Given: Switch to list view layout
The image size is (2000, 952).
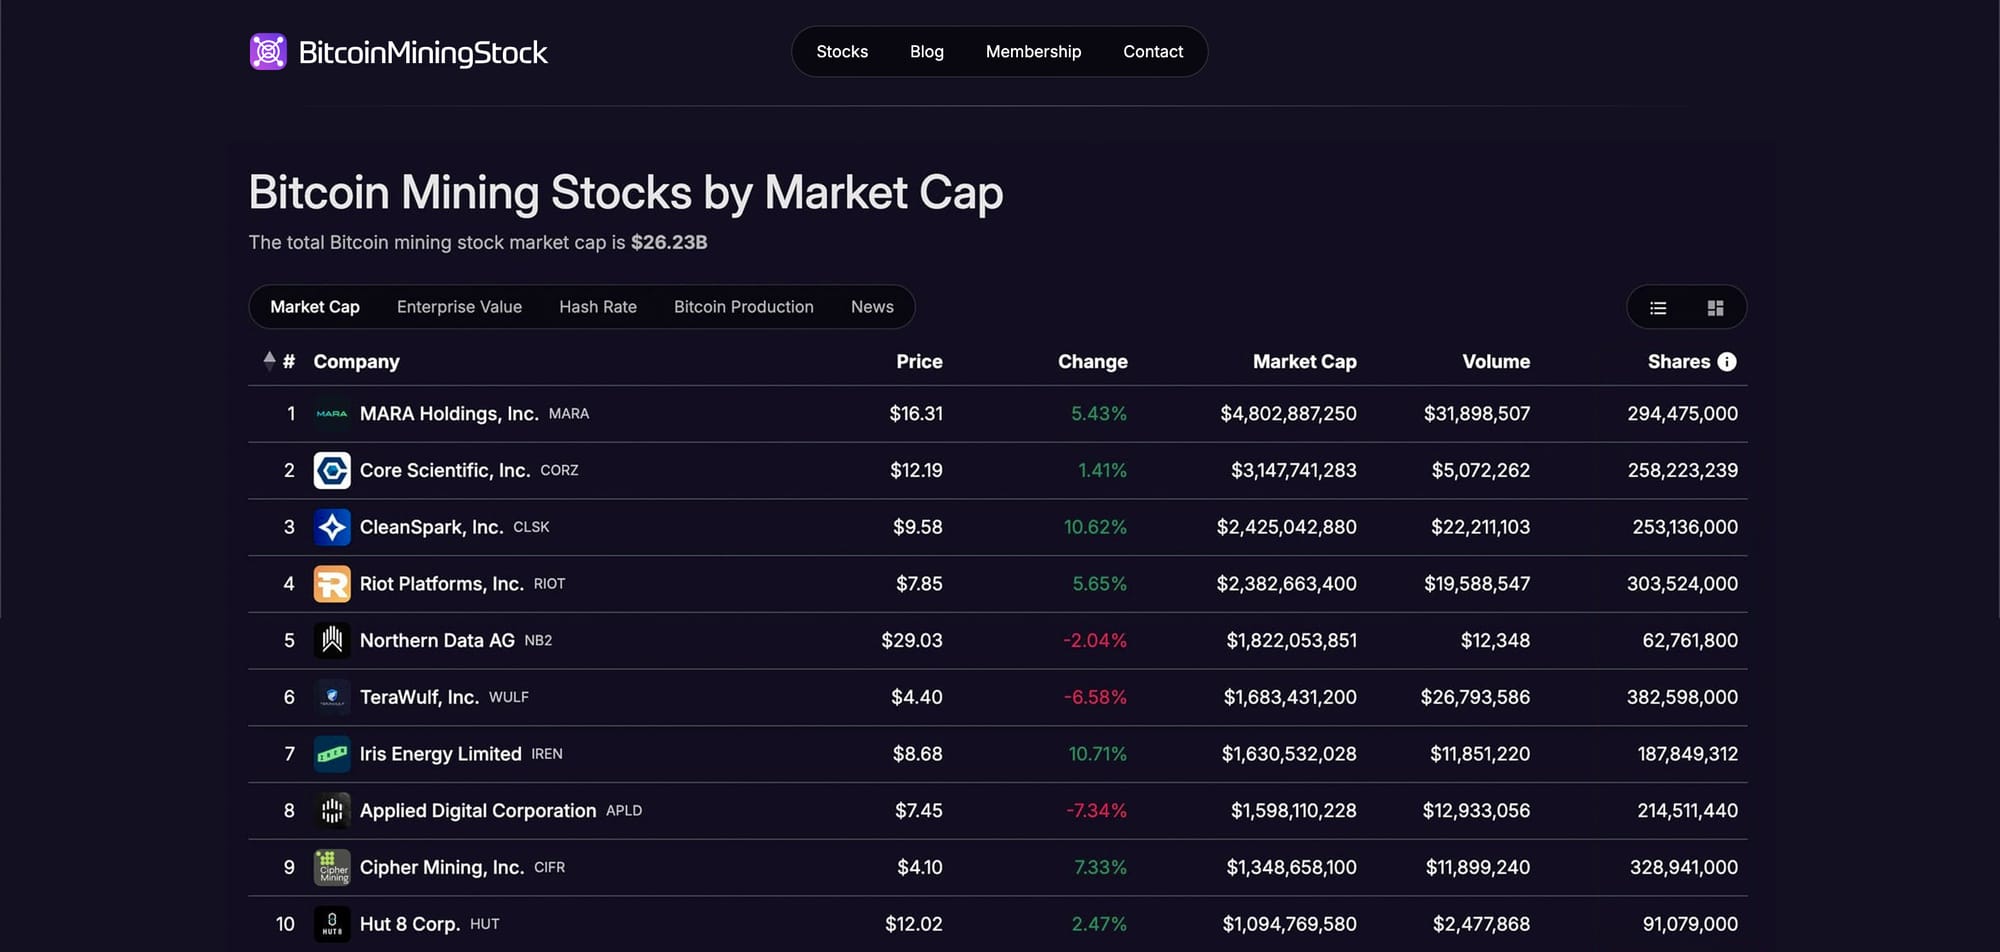Looking at the screenshot, I should tap(1658, 308).
